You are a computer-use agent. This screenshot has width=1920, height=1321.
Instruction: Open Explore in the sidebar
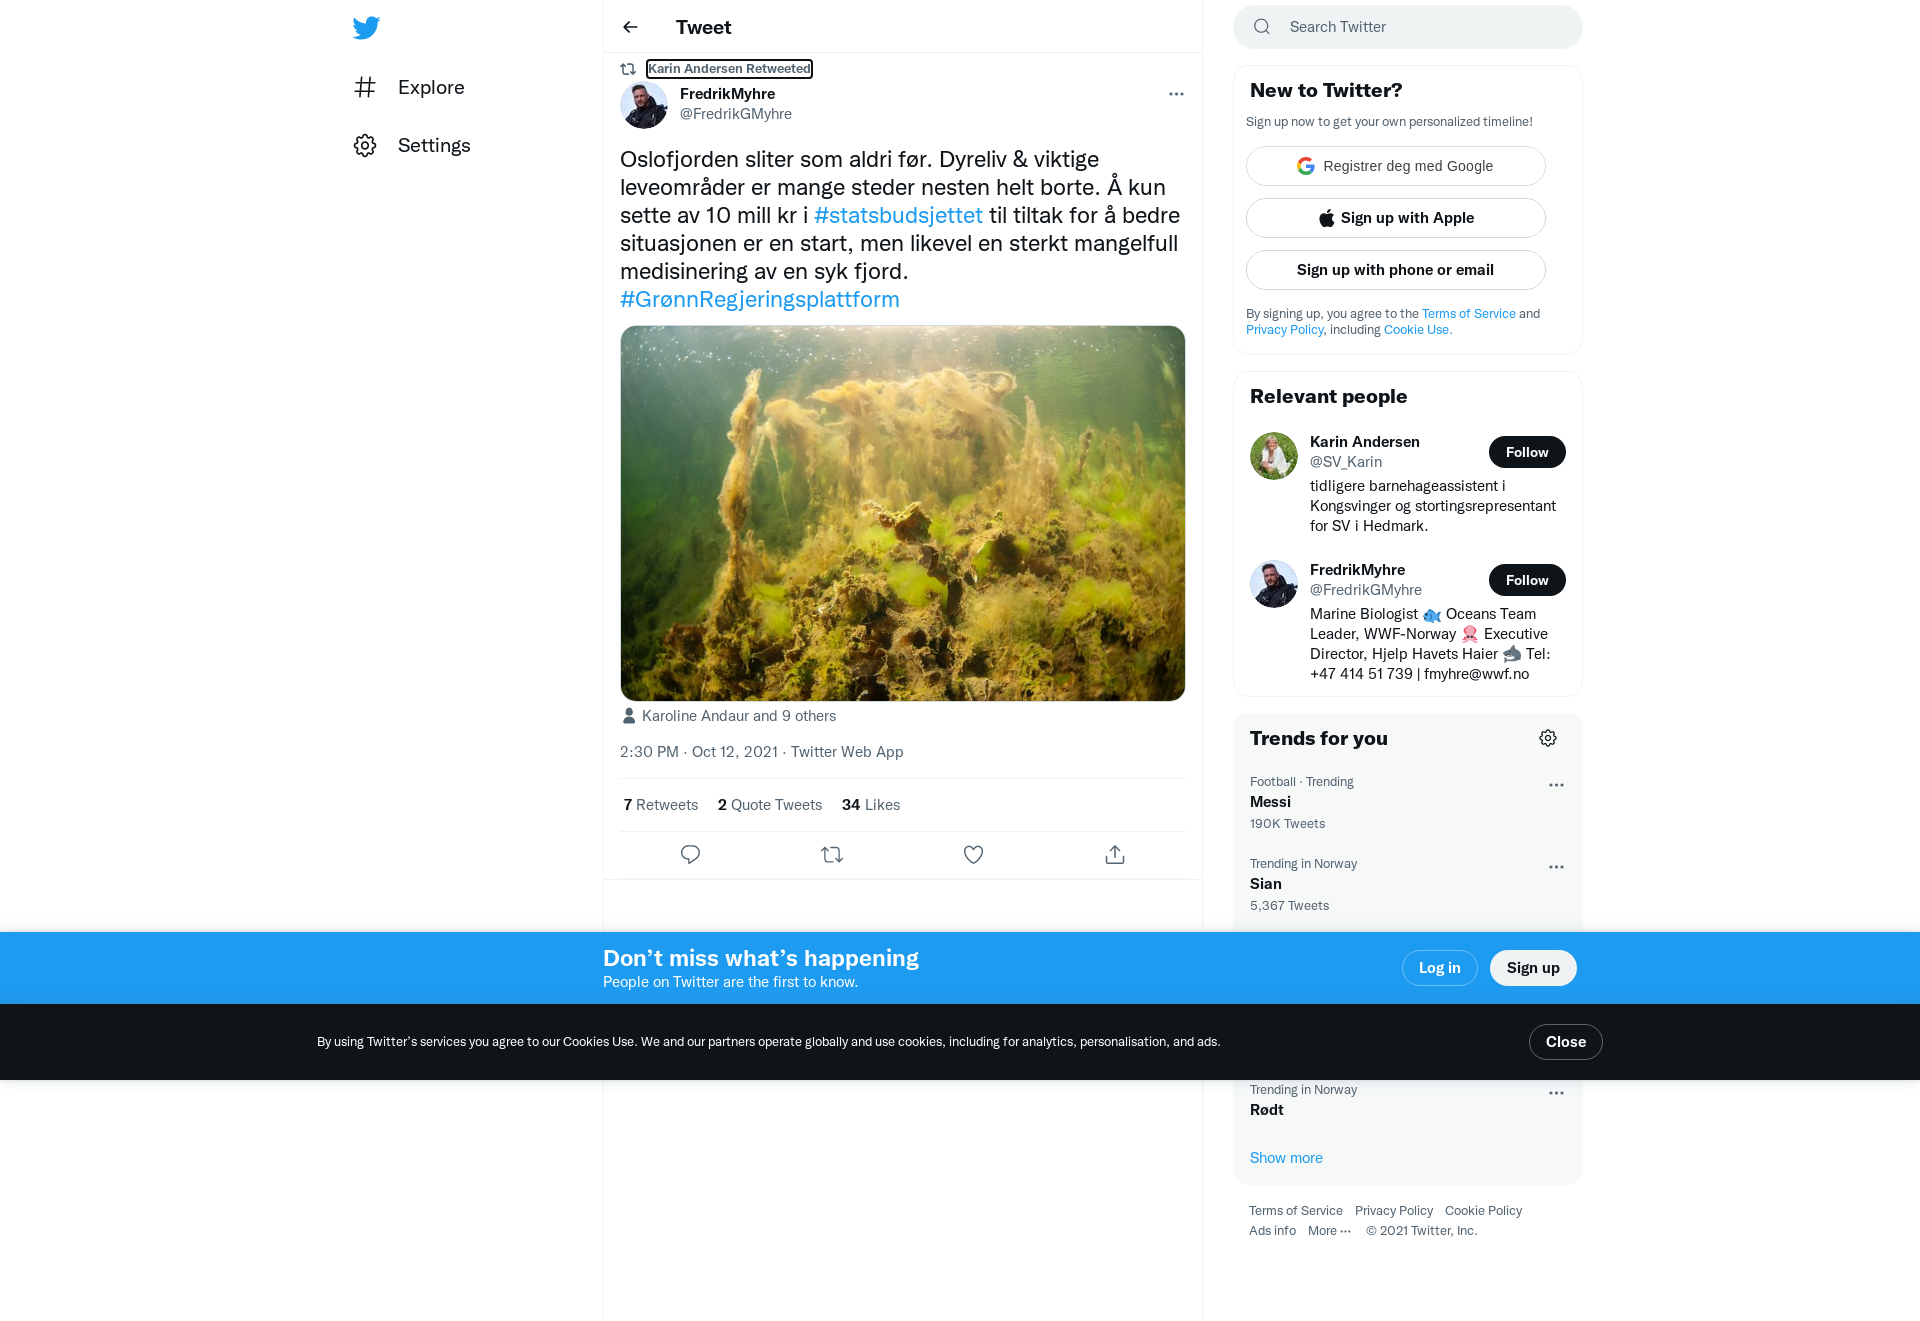pos(410,88)
